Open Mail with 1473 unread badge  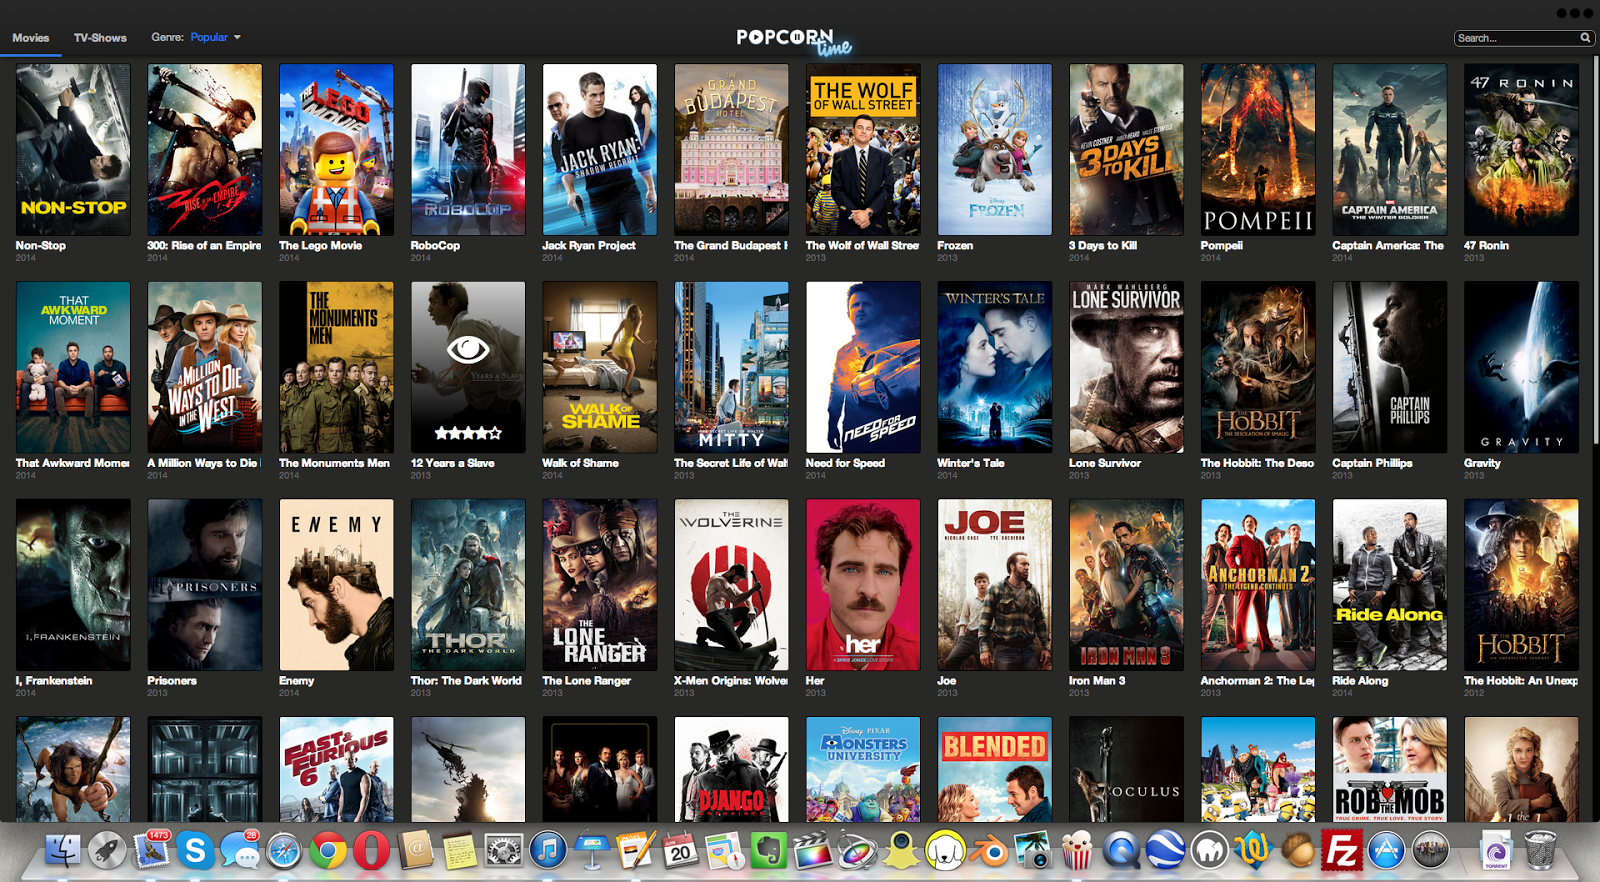pos(151,851)
